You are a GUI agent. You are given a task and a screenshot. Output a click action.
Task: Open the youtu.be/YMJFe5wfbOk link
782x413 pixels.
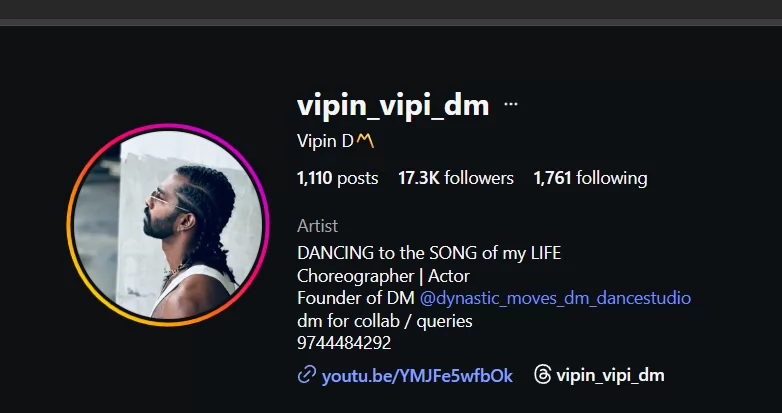pyautogui.click(x=417, y=376)
